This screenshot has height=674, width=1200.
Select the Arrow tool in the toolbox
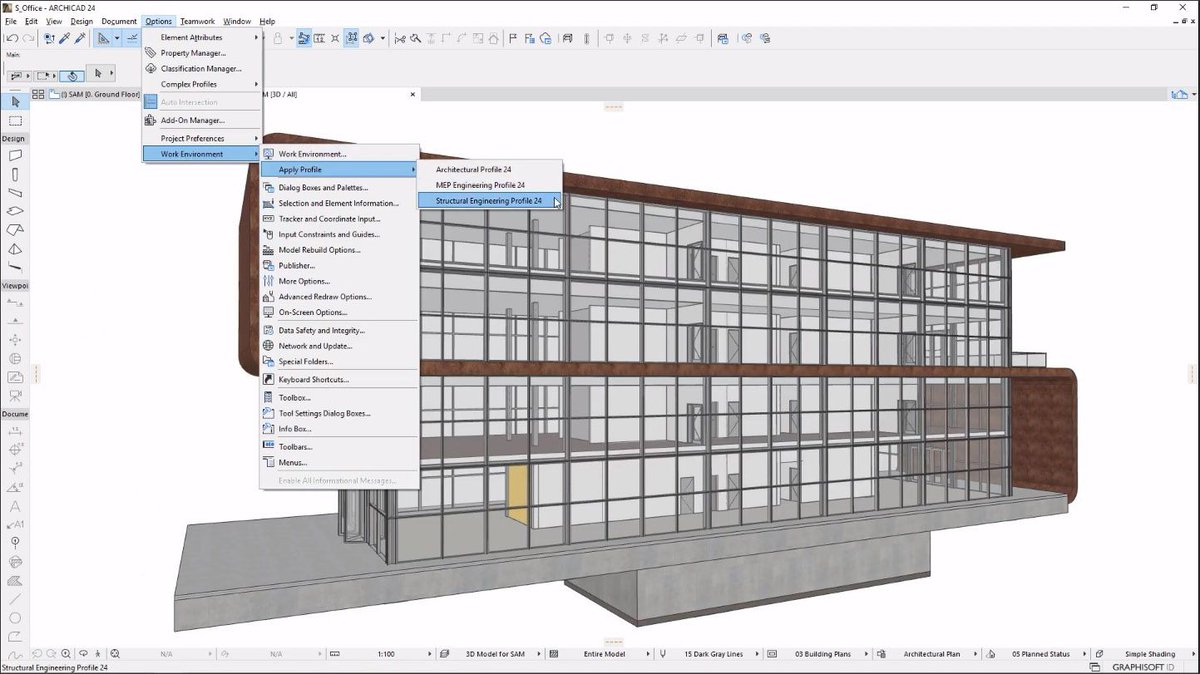tap(15, 102)
